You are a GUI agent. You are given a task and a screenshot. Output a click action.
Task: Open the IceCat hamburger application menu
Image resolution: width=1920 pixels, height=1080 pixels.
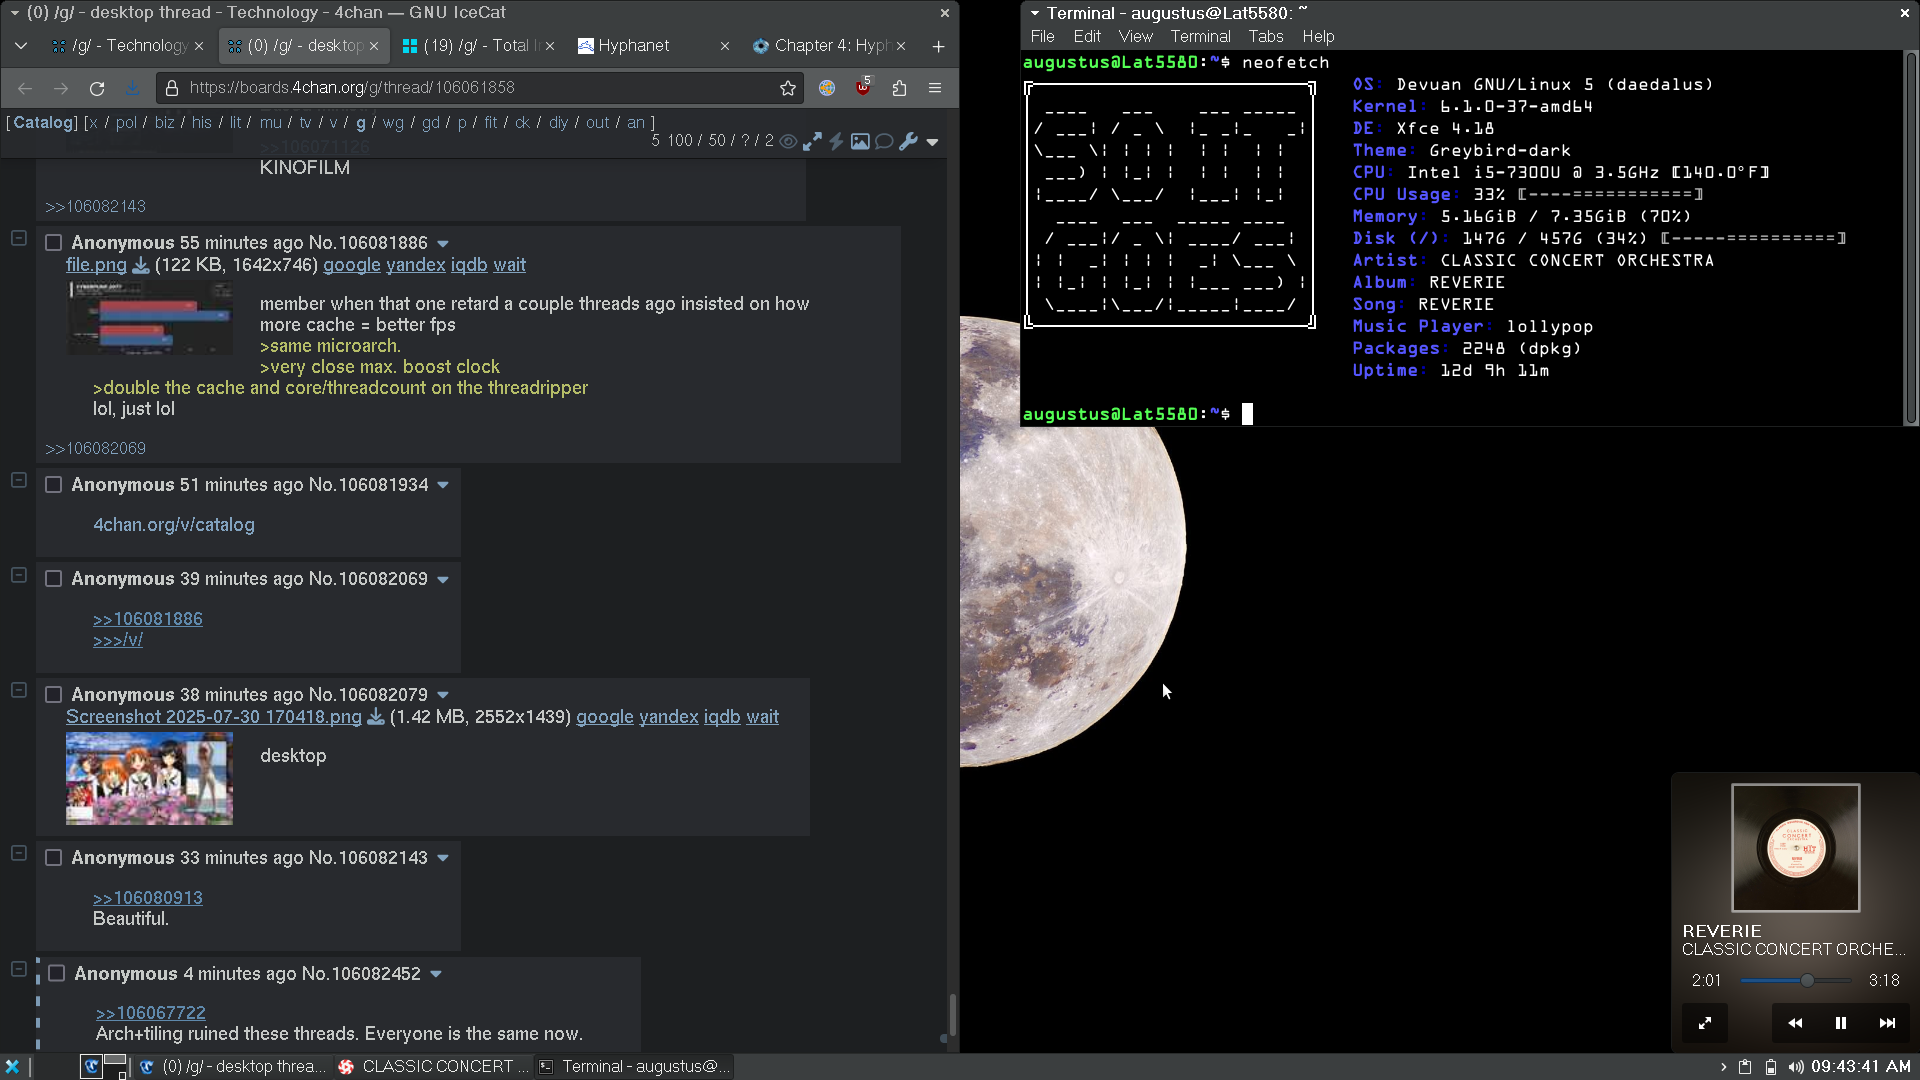point(935,88)
